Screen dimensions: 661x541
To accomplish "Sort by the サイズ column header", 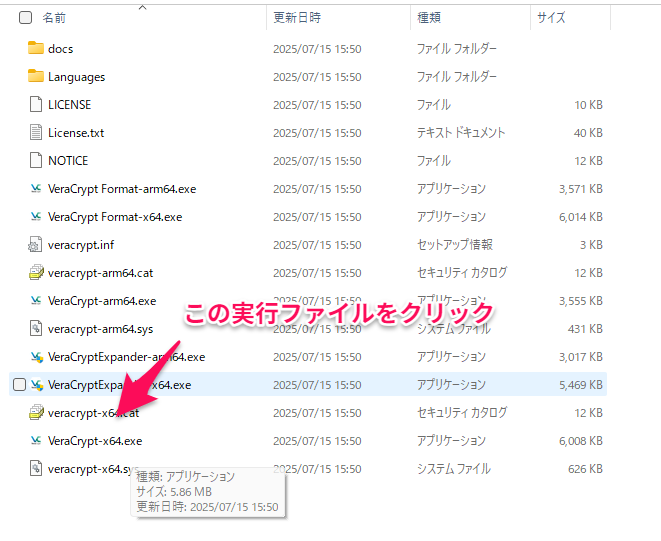I will pyautogui.click(x=551, y=18).
